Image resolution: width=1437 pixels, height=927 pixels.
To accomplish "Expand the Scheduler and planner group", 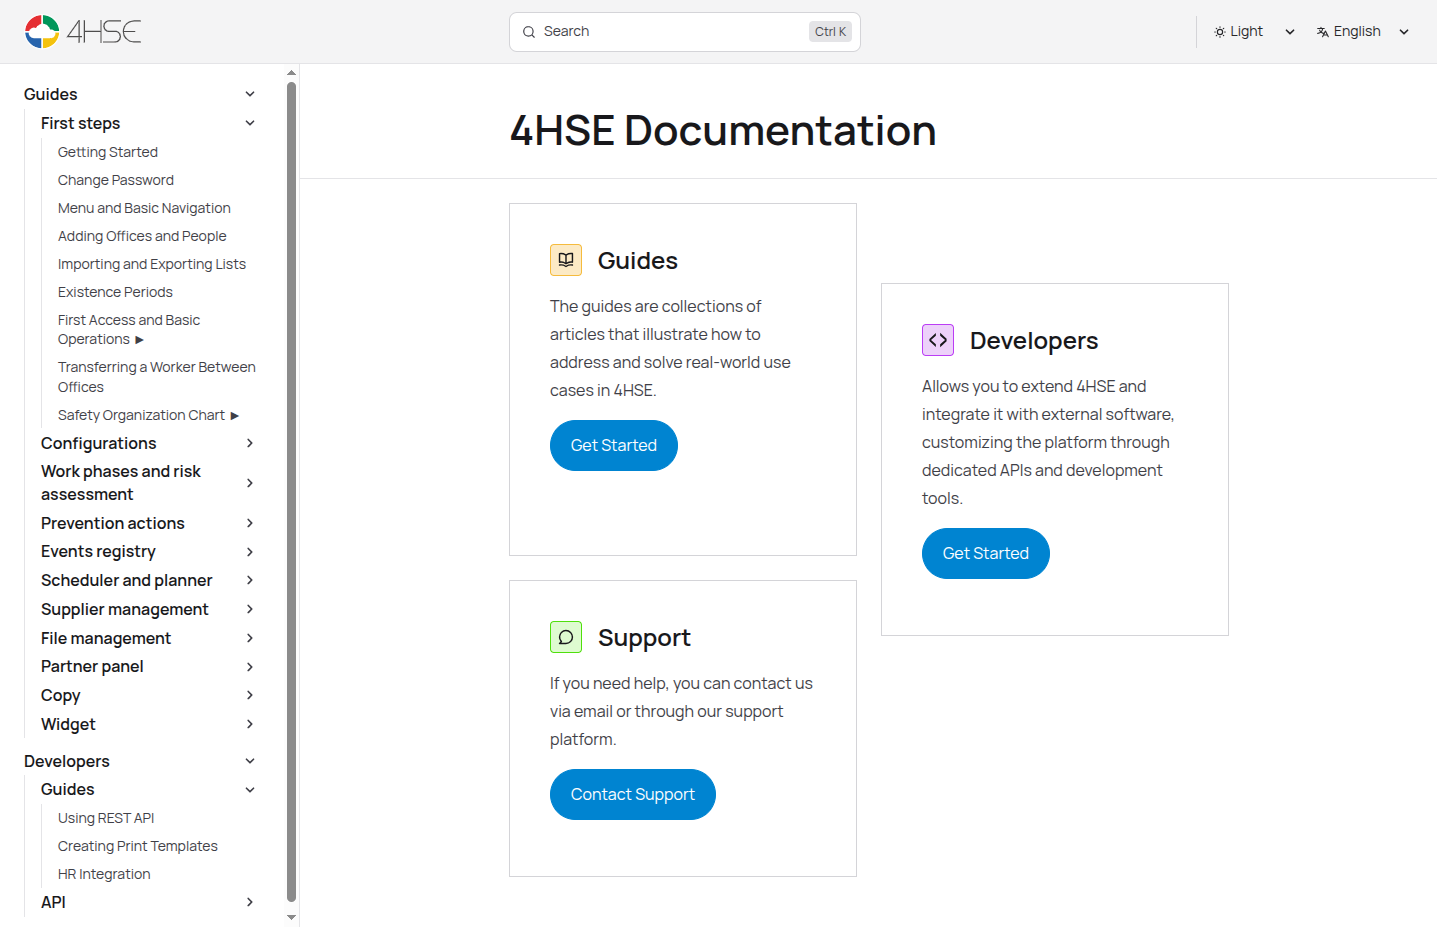I will pyautogui.click(x=149, y=580).
